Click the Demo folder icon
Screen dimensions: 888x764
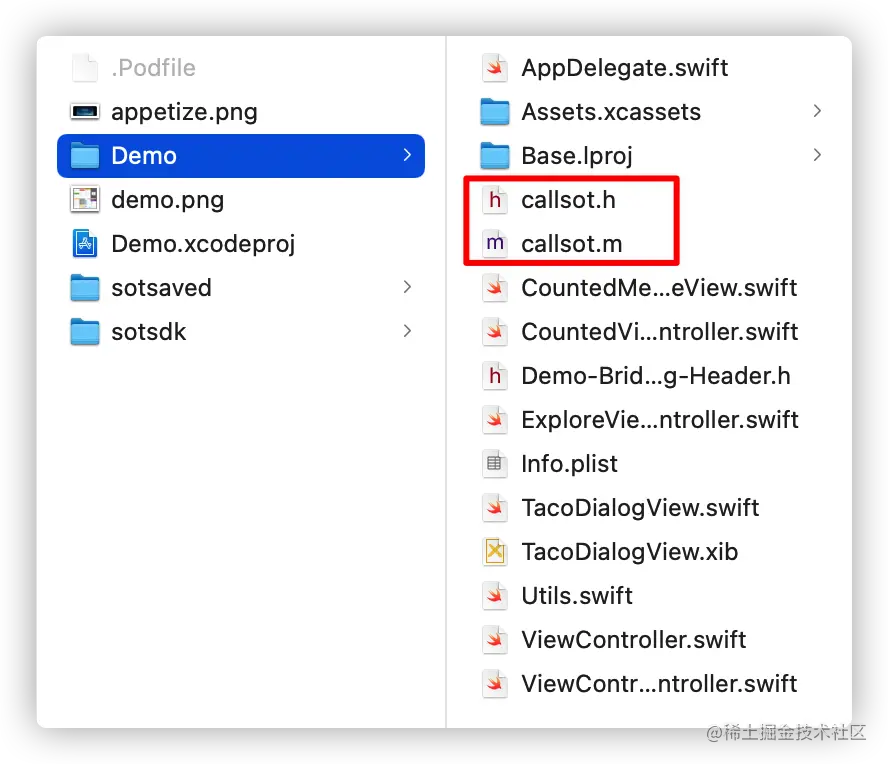tap(85, 156)
